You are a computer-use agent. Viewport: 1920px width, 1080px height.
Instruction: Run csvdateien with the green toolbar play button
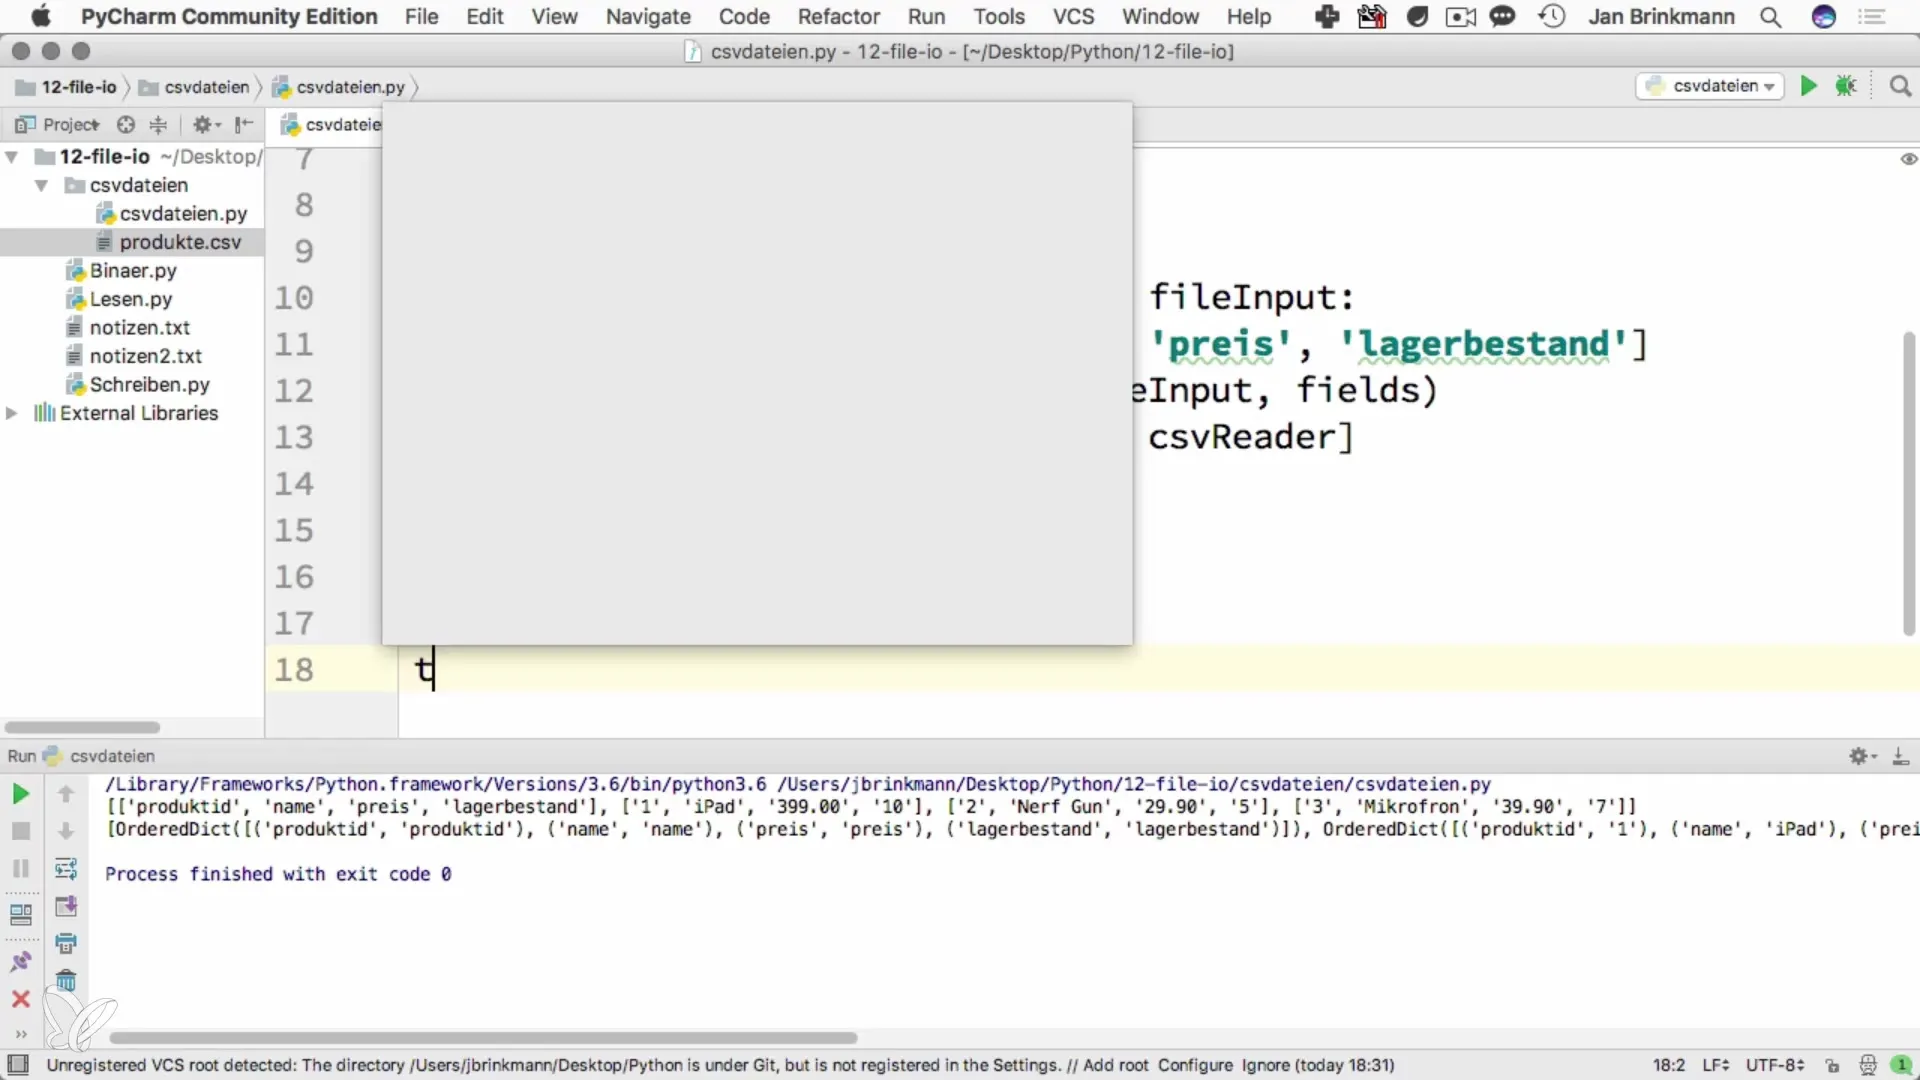click(1808, 86)
